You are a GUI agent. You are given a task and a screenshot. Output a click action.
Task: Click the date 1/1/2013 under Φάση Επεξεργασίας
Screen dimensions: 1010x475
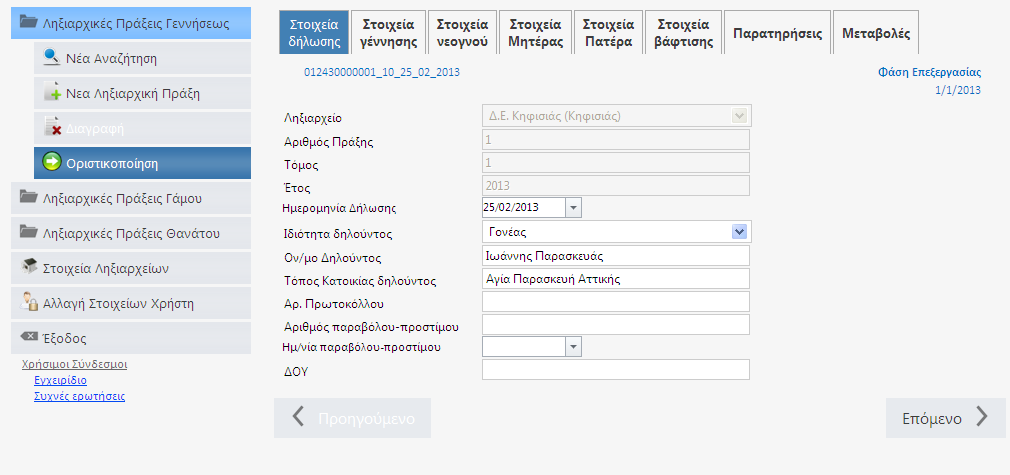[x=958, y=90]
